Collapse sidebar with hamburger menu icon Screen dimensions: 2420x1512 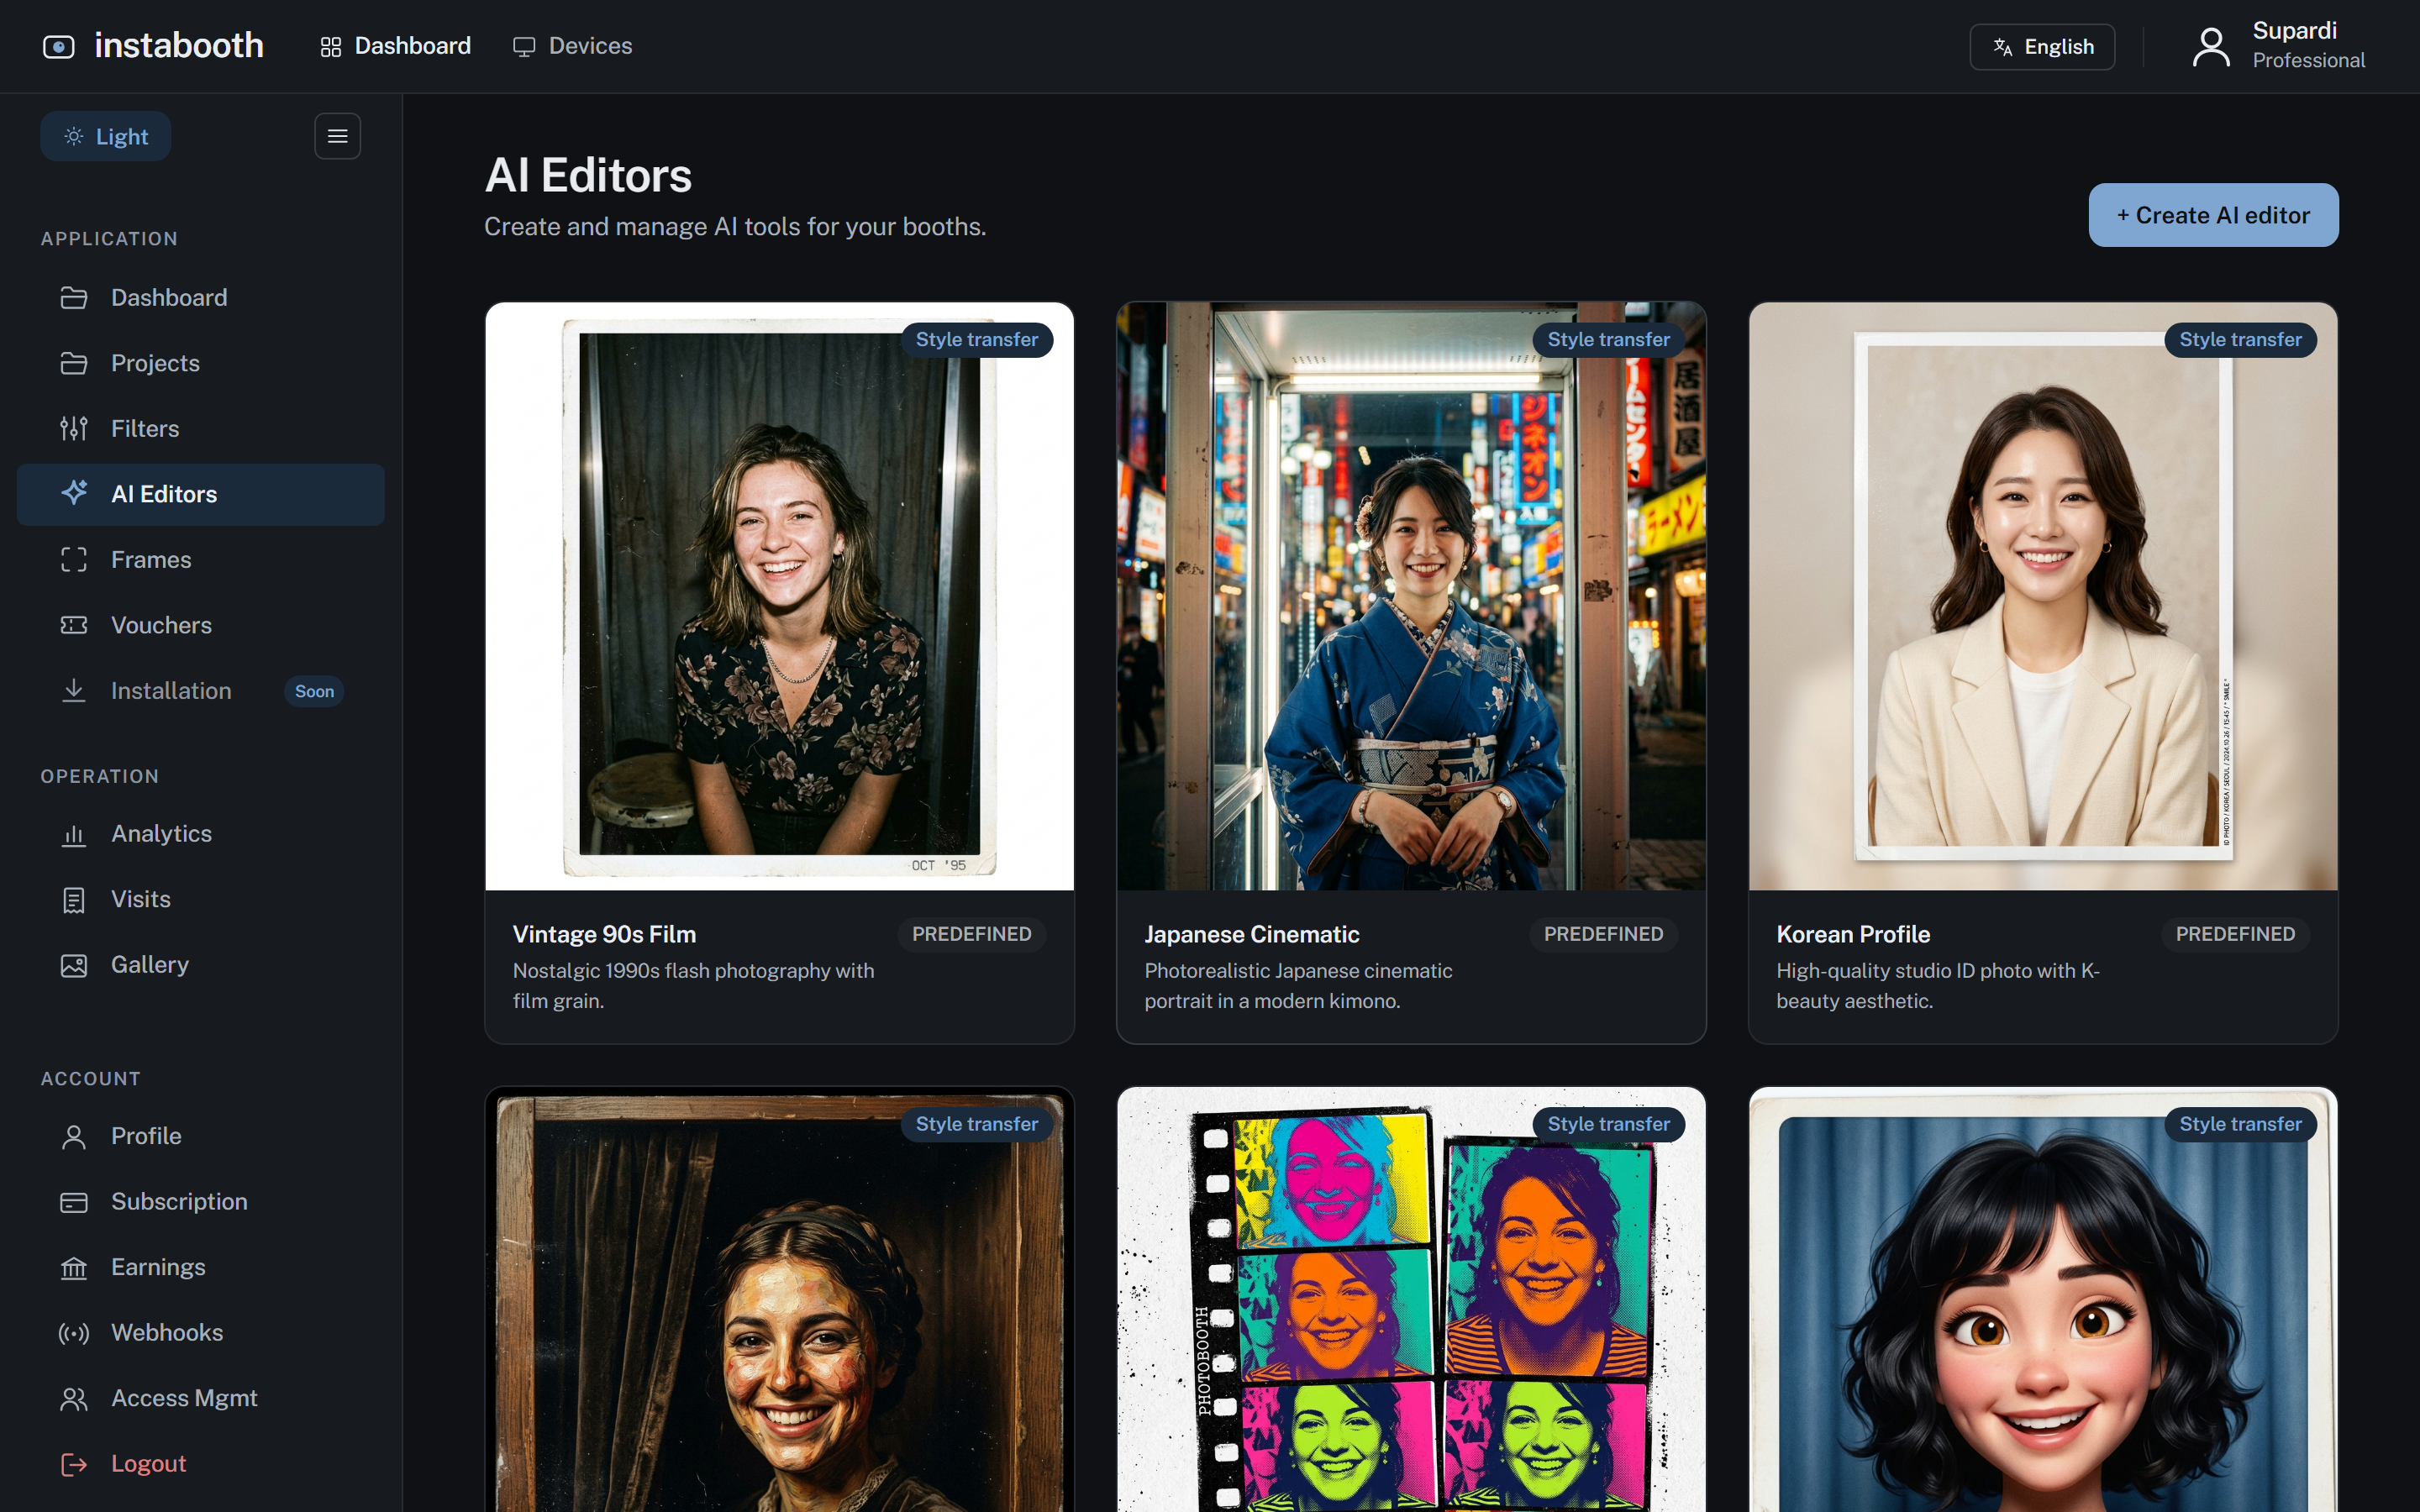coord(338,136)
